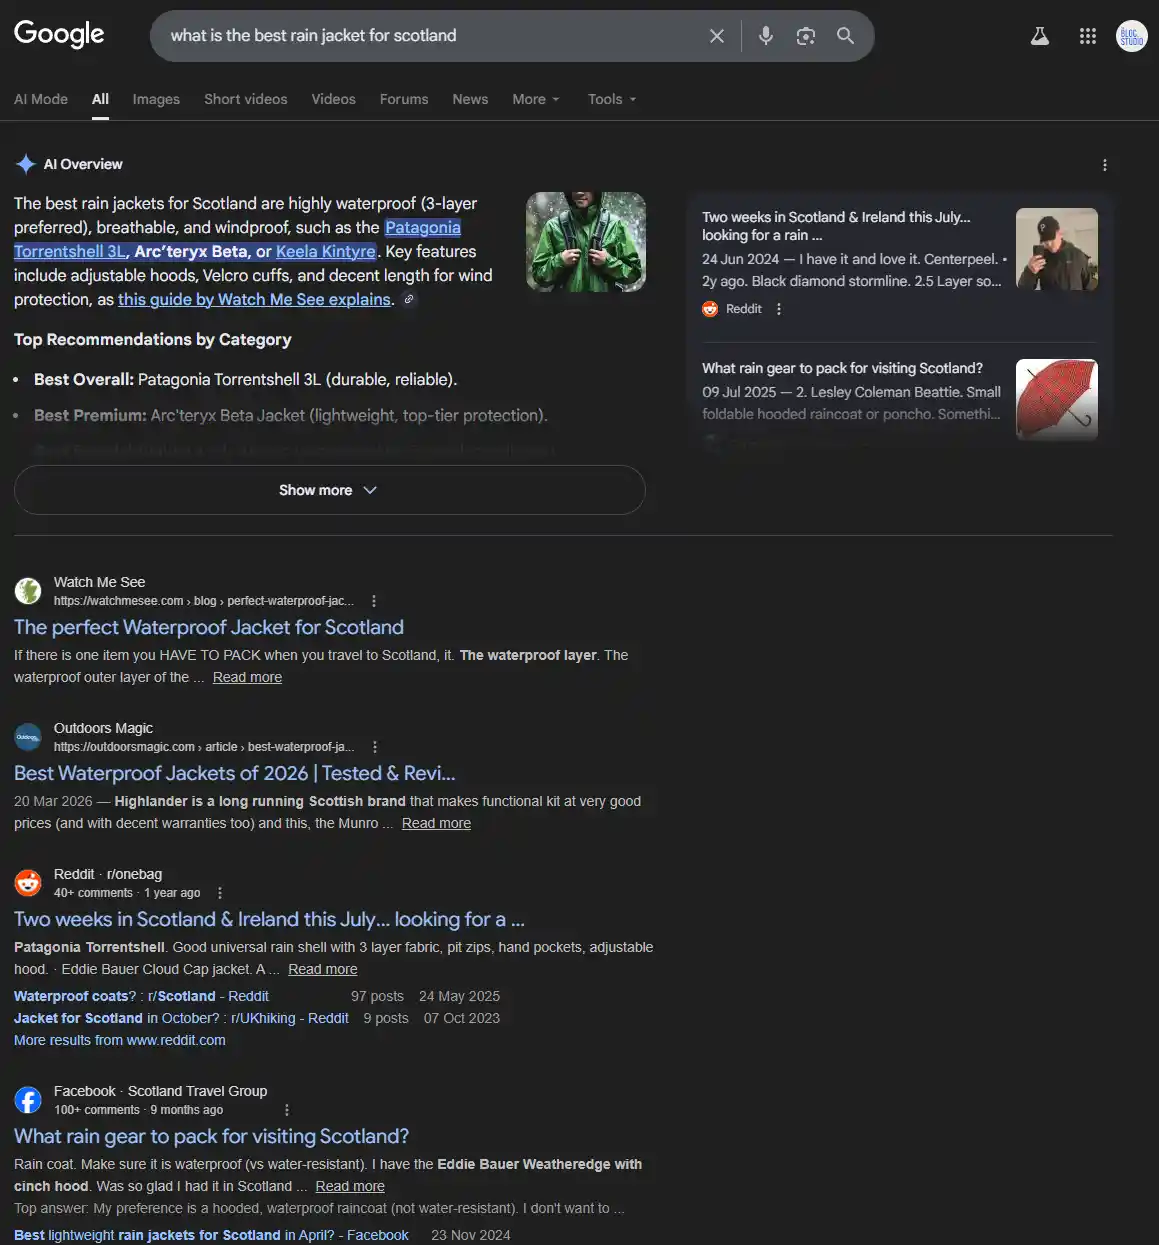
Task: Click the source link icon after Watch Me See guide
Action: pyautogui.click(x=409, y=299)
